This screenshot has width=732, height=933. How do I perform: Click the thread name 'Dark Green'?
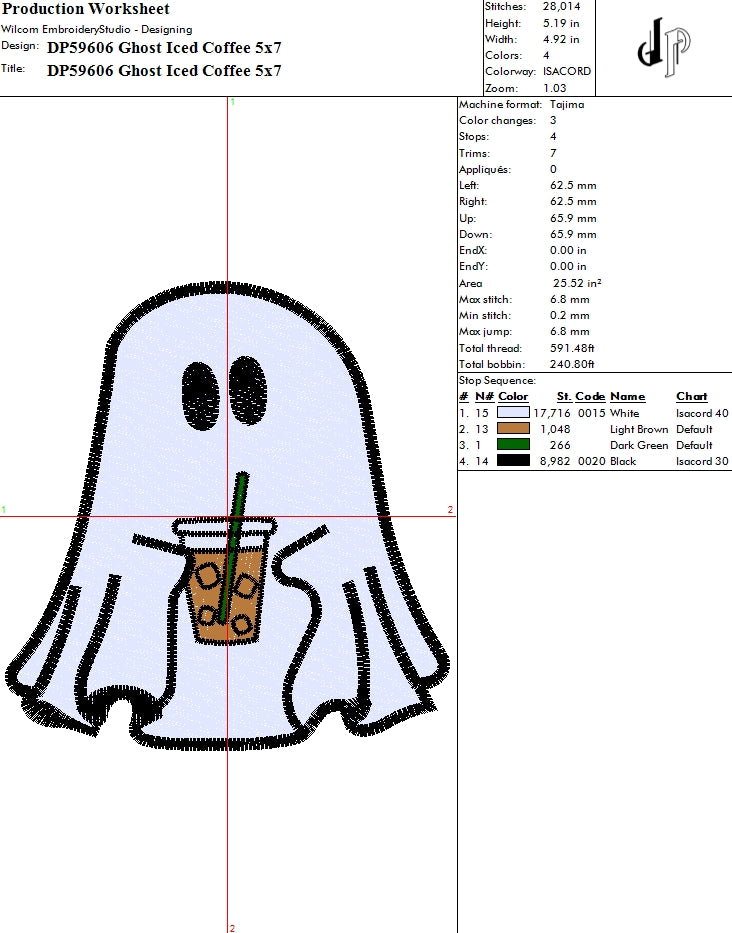click(639, 445)
